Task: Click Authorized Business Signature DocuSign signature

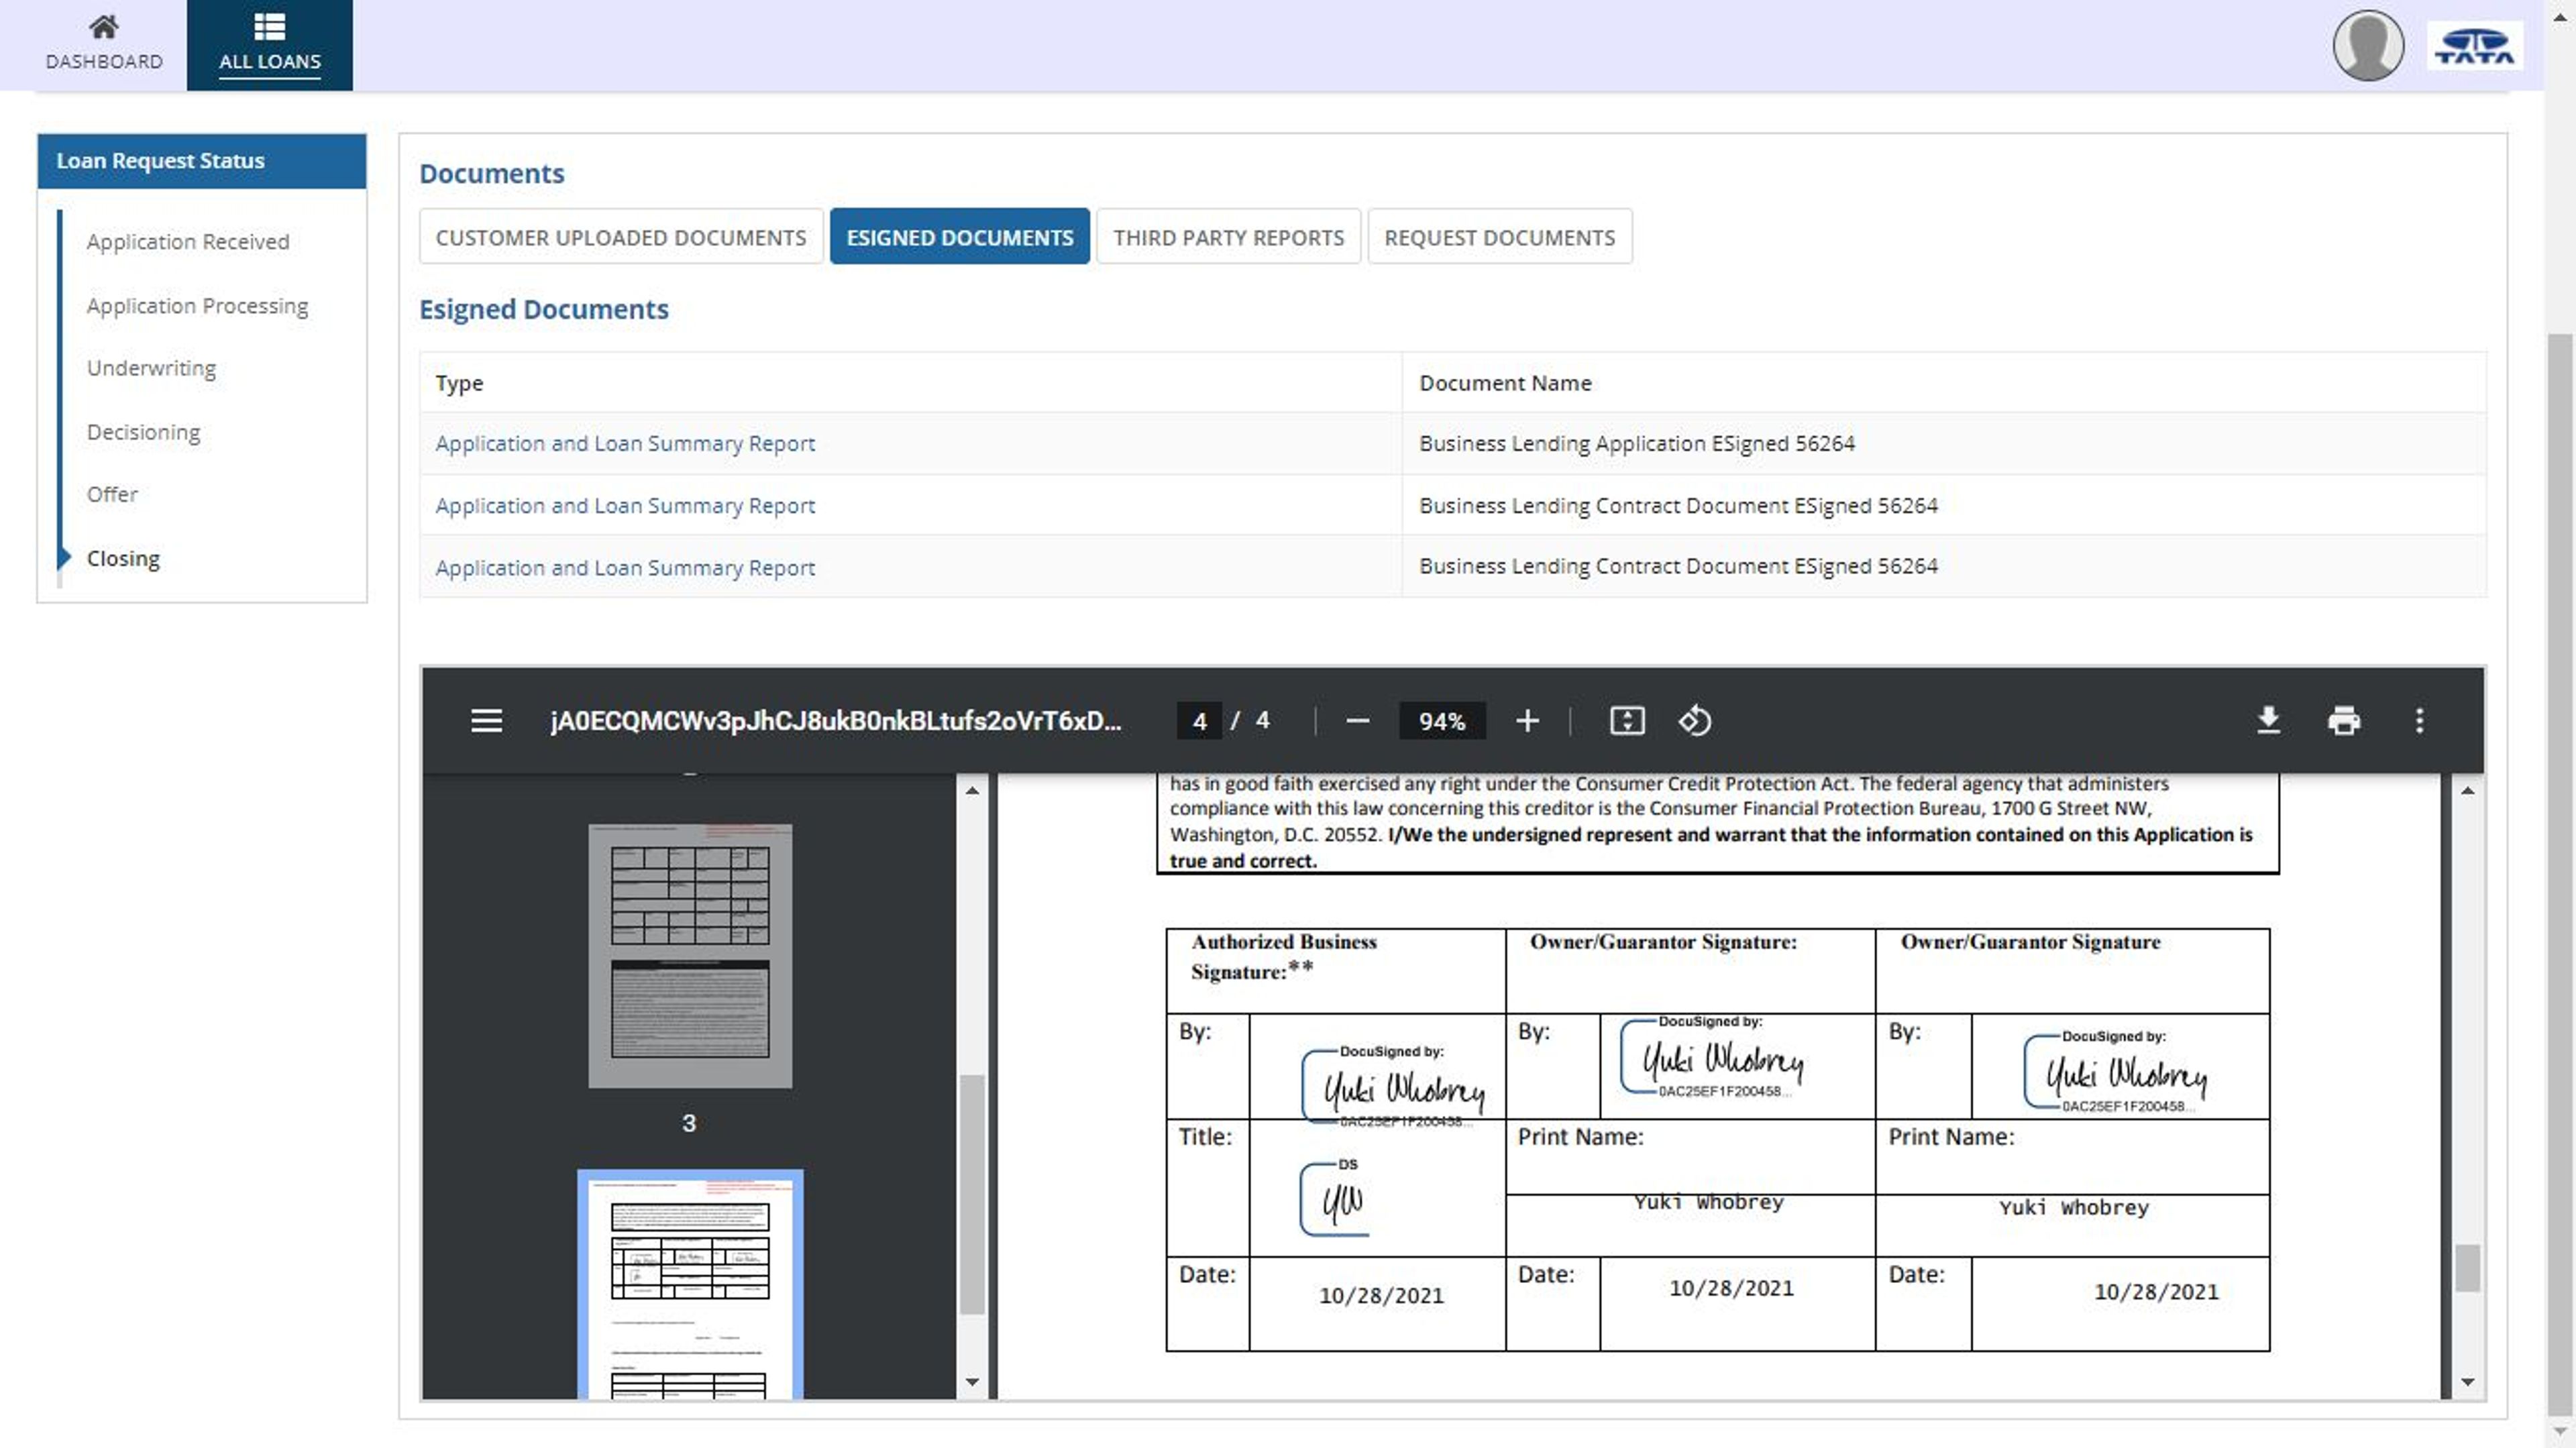Action: point(1393,1086)
